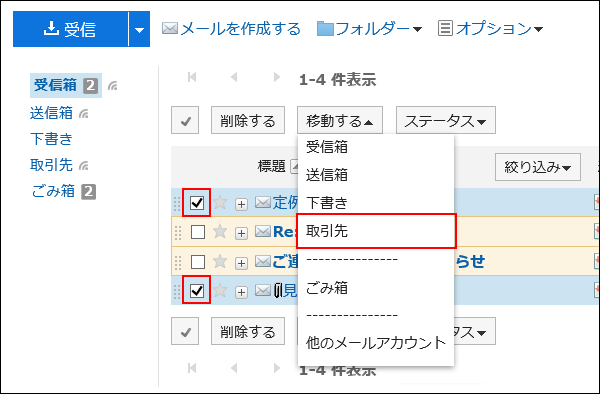
Task: Click attachment clip icon on fourth mail
Action: coord(278,291)
